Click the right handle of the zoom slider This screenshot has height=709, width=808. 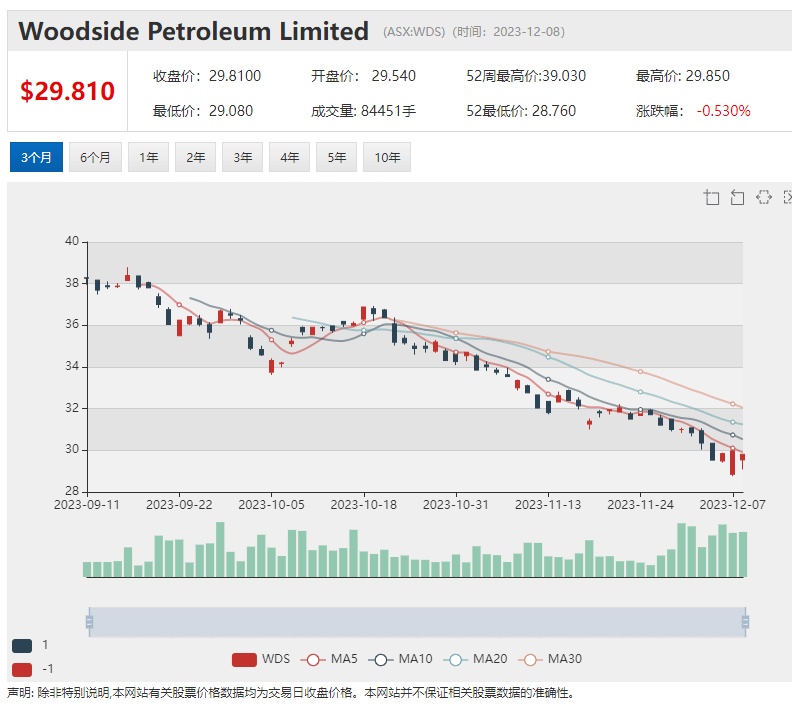point(745,622)
